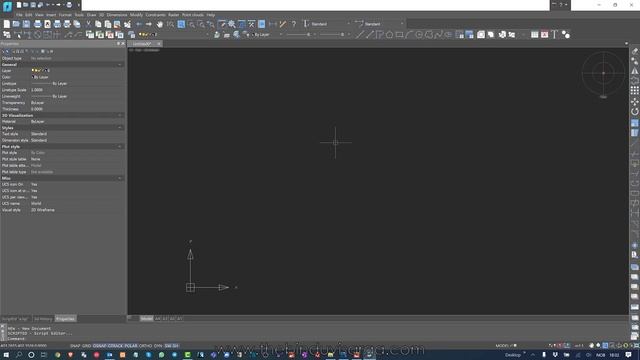Click the Copy icon in toolbar
This screenshot has height=360, width=640.
[x=98, y=24]
